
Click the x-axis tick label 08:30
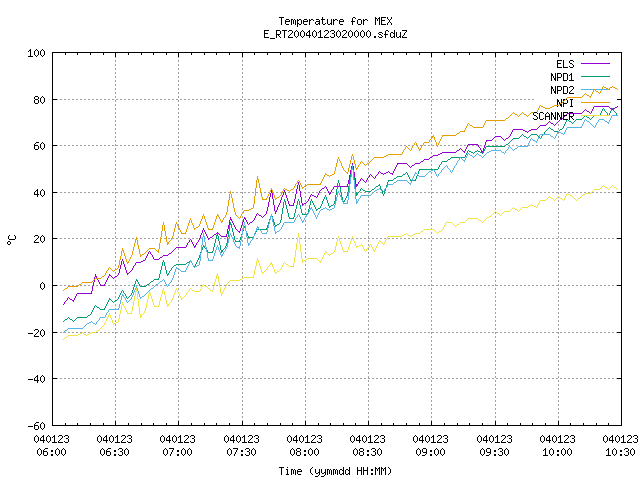tap(368, 452)
